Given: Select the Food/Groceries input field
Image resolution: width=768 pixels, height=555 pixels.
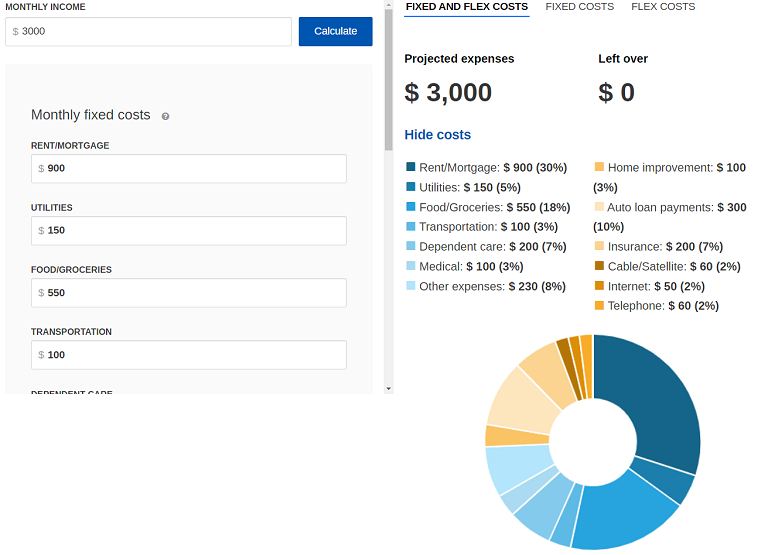Looking at the screenshot, I should [x=189, y=293].
